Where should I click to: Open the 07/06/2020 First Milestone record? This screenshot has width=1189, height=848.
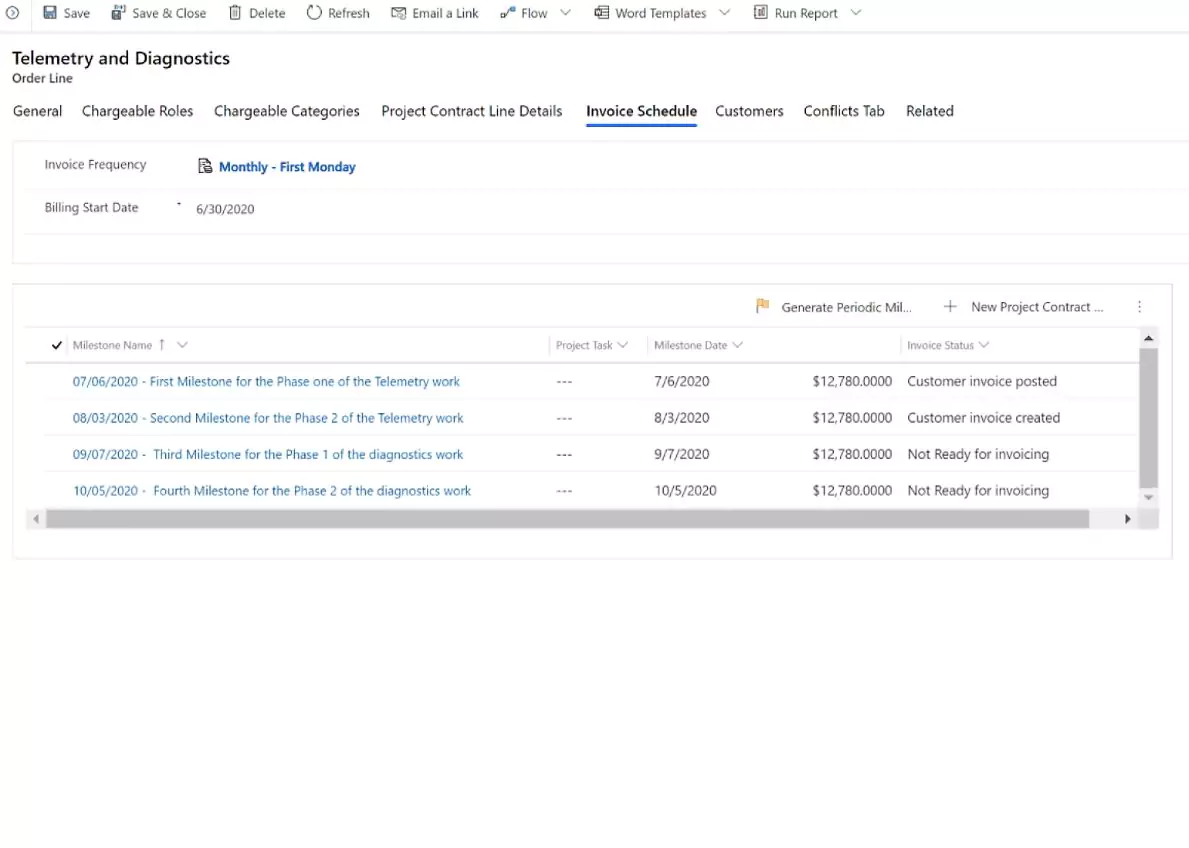click(x=266, y=381)
